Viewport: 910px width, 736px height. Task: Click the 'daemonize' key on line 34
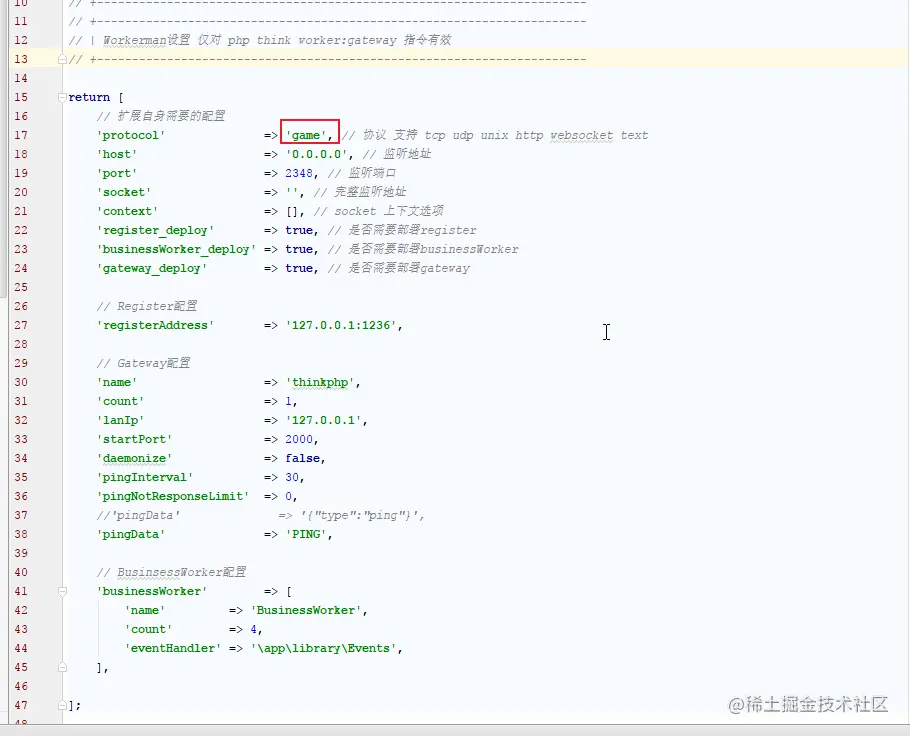point(134,459)
